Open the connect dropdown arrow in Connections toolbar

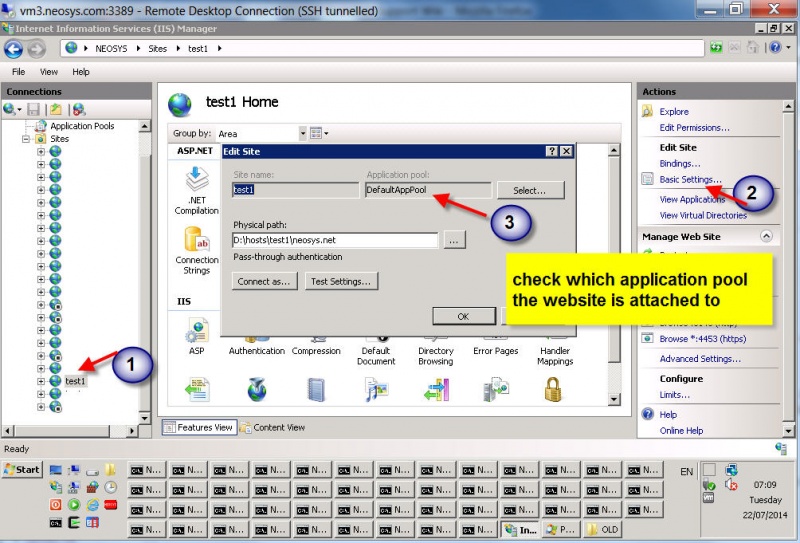coord(19,109)
